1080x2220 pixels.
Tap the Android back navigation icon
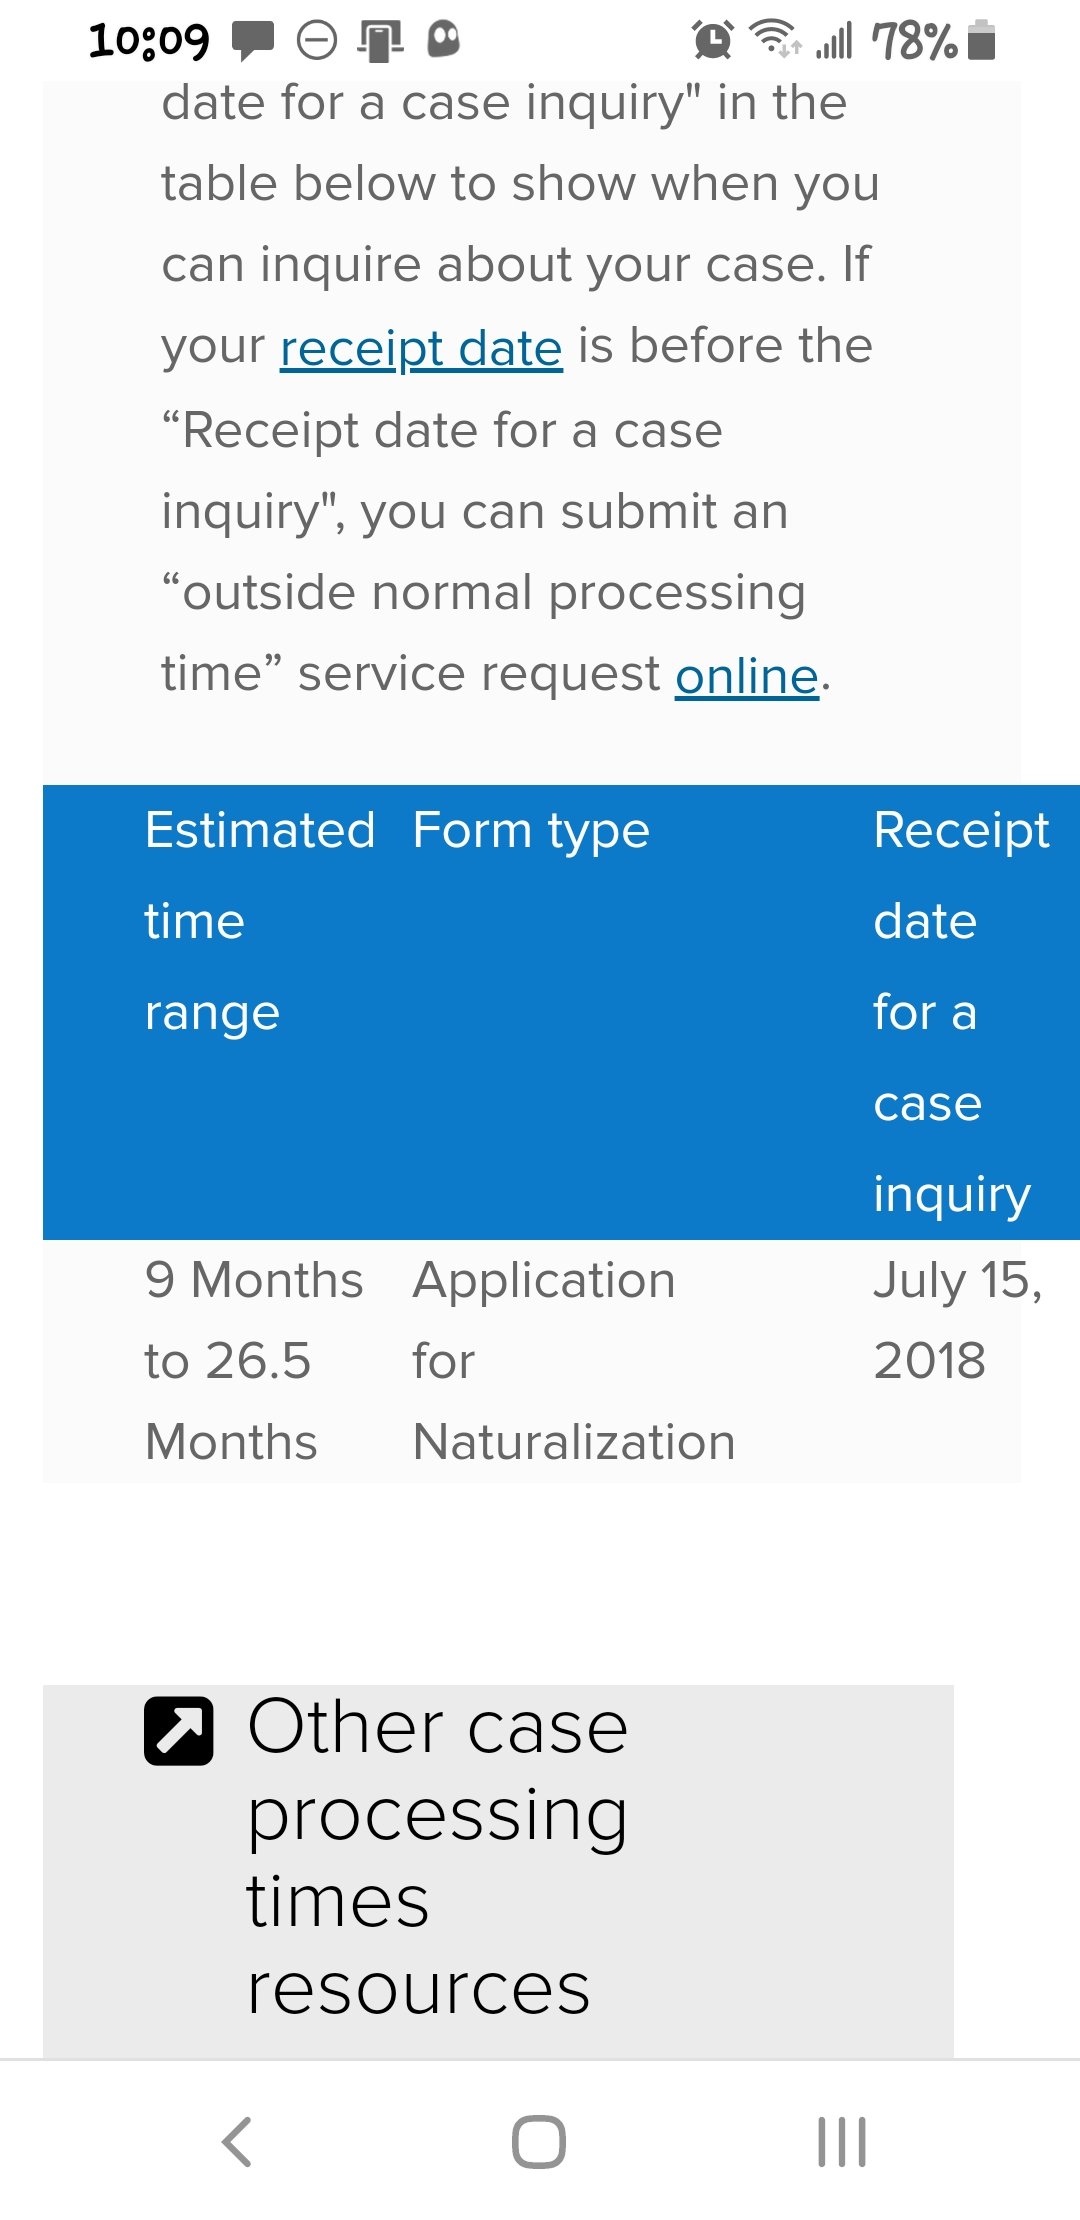237,2142
